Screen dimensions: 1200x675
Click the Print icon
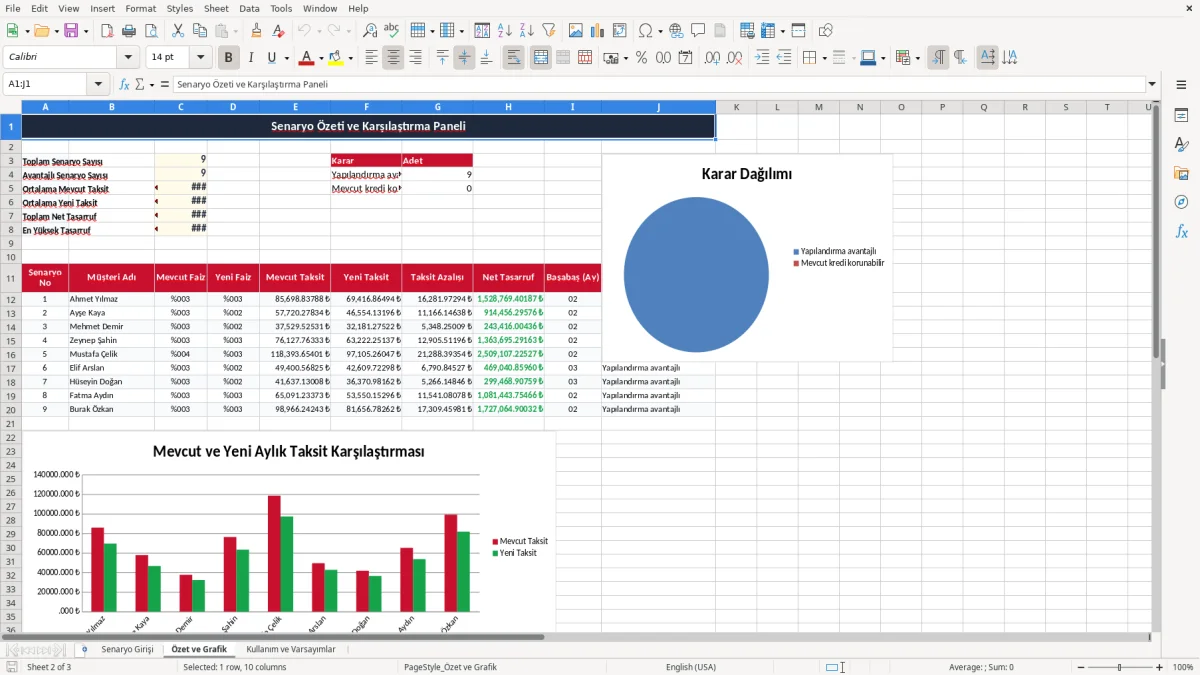point(128,31)
